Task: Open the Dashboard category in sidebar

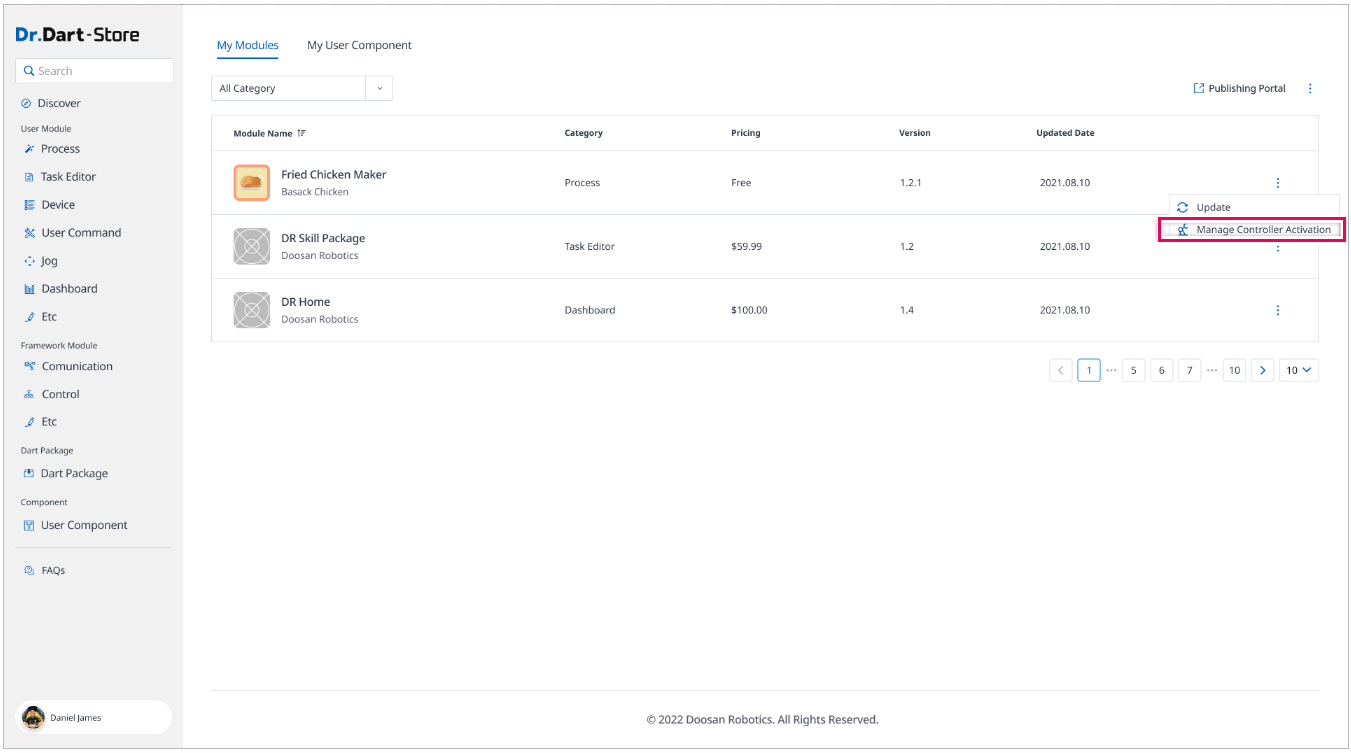Action: point(69,289)
